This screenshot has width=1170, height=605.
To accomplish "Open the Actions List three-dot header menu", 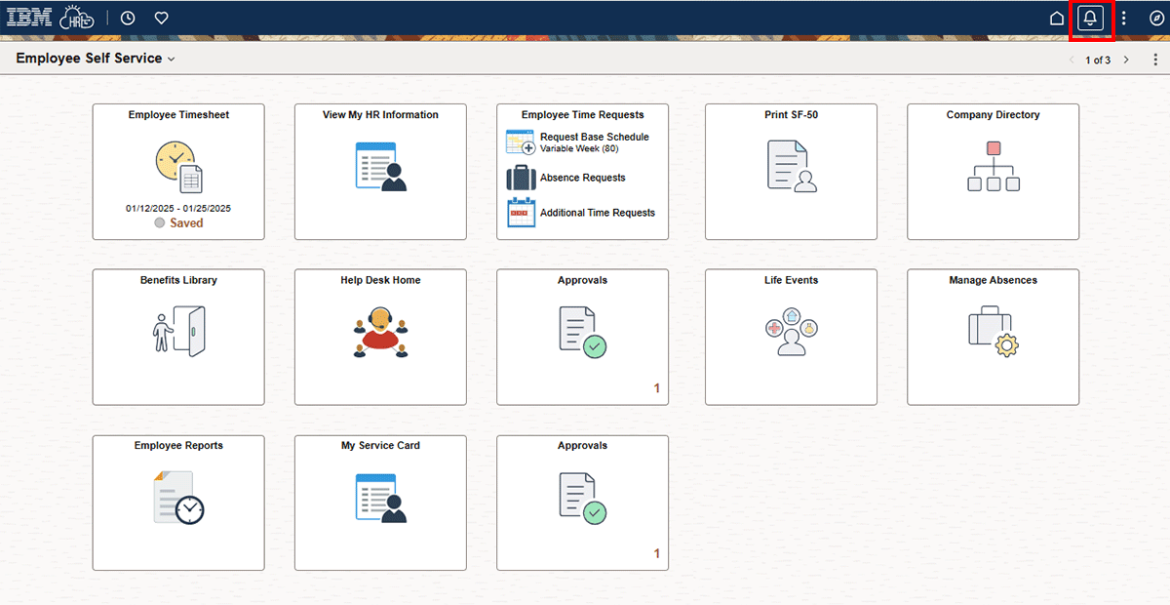I will tap(1123, 17).
